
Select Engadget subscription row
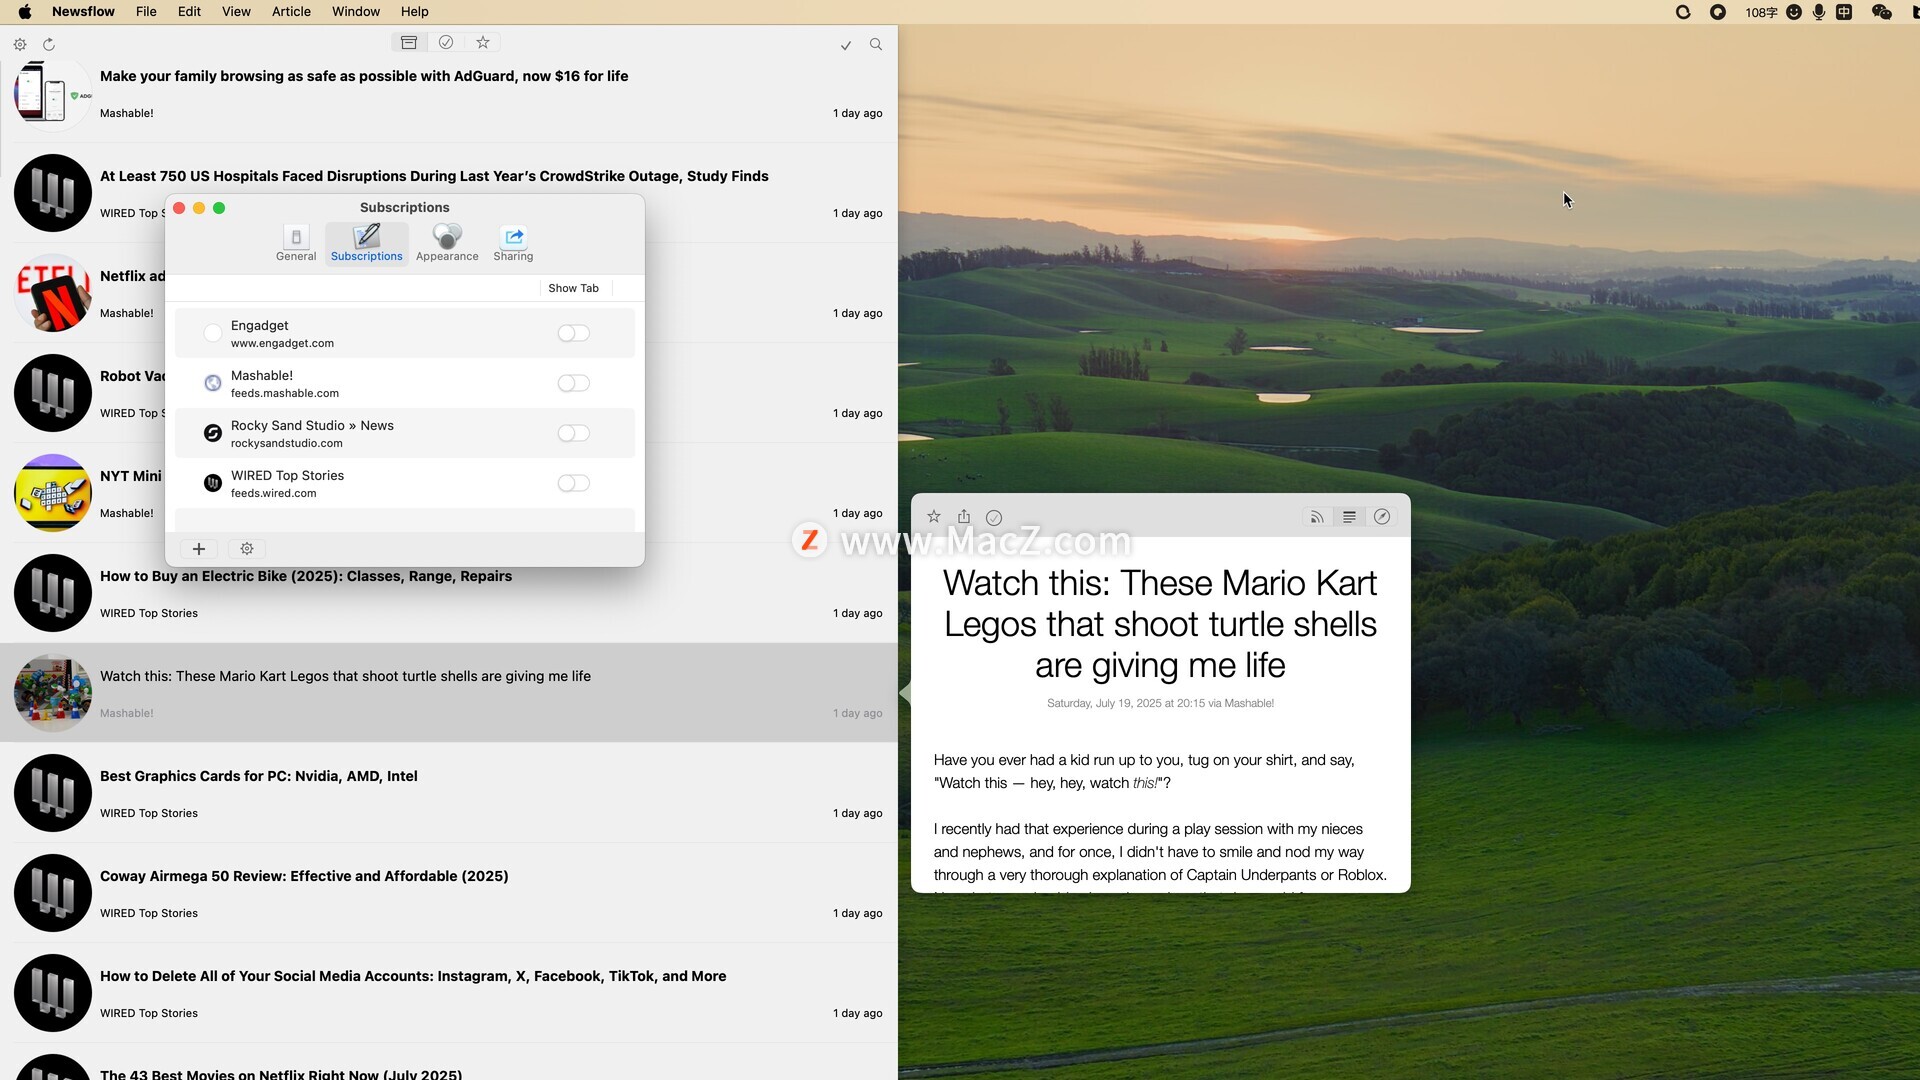(405, 333)
